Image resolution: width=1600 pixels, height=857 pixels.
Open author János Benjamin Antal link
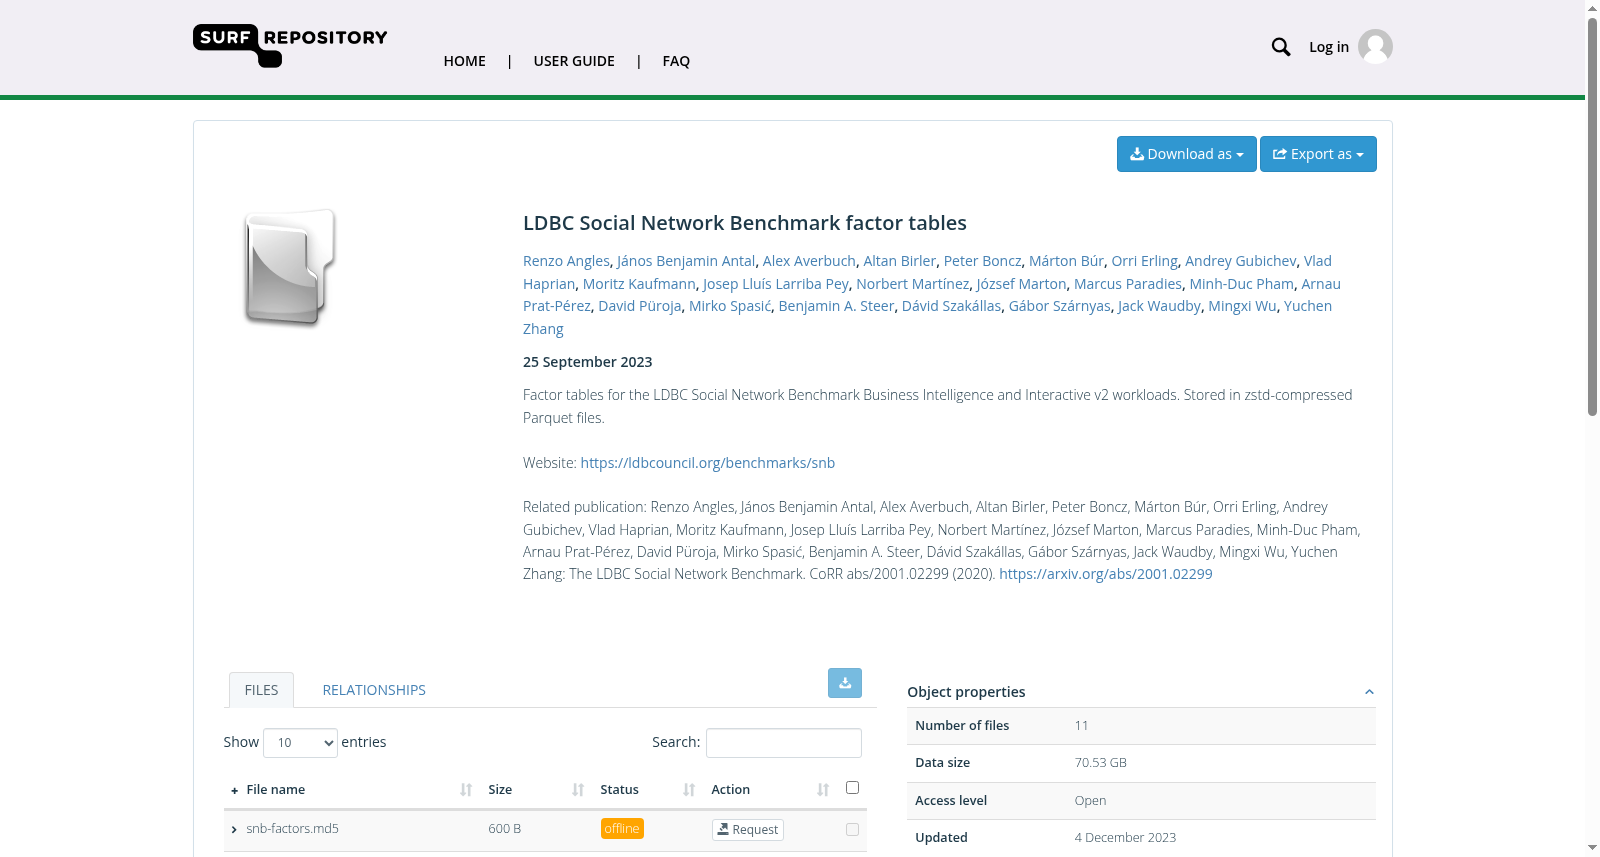[x=686, y=261]
